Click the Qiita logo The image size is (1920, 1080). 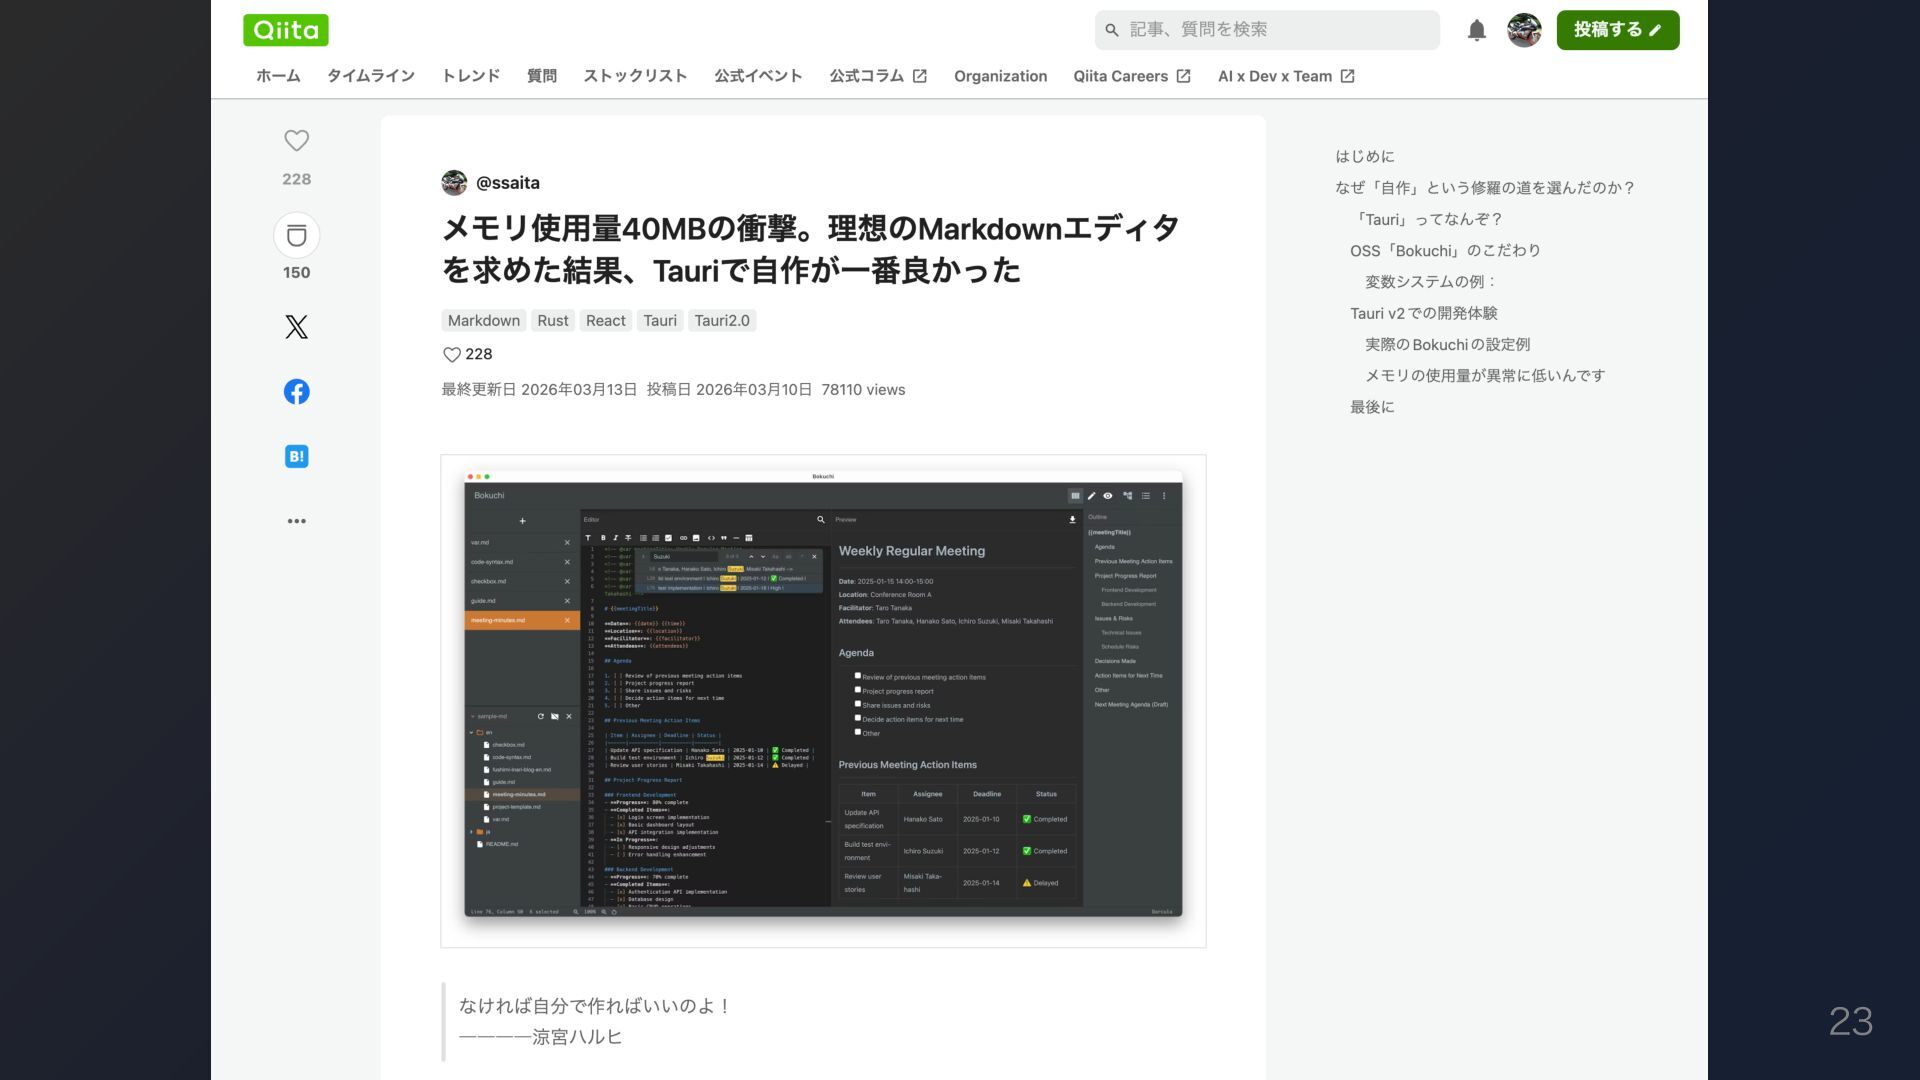[285, 30]
